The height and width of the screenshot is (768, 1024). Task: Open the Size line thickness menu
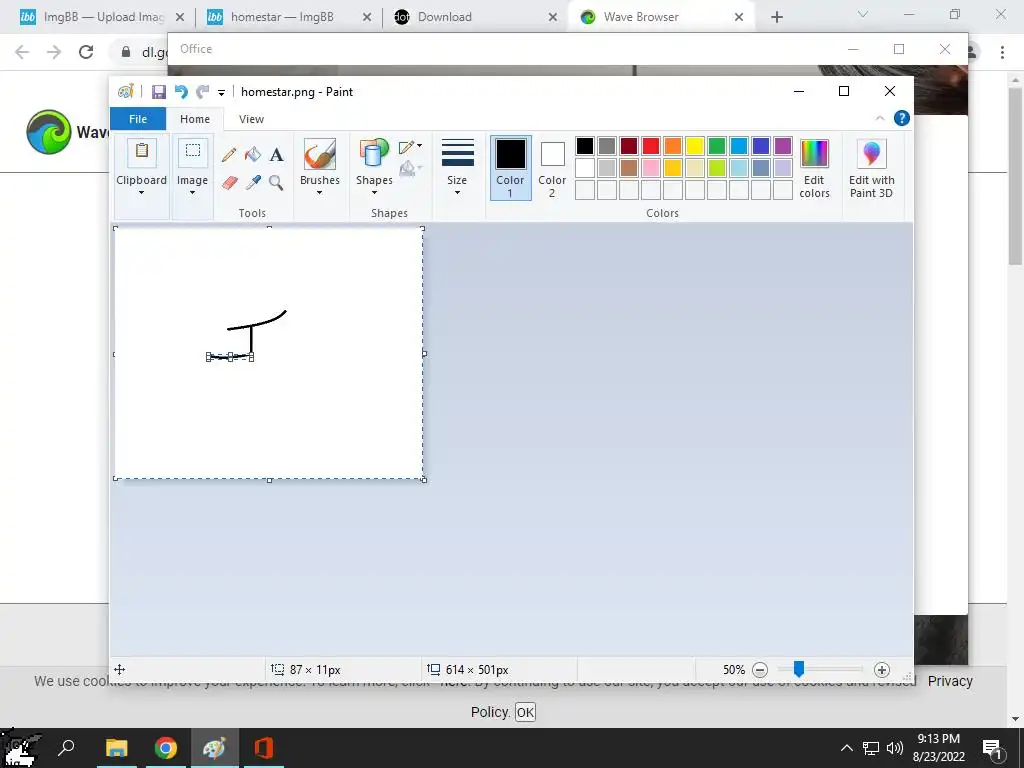point(457,167)
